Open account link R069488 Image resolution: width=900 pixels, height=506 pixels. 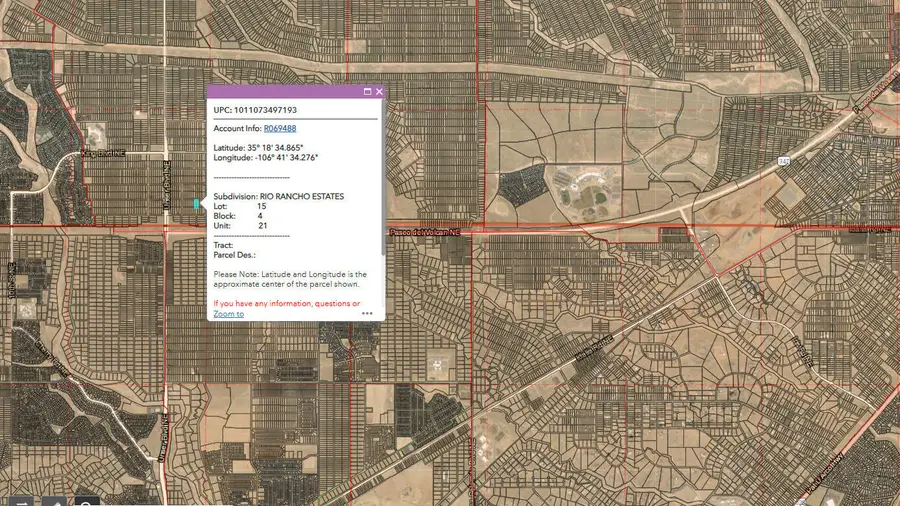tap(279, 128)
